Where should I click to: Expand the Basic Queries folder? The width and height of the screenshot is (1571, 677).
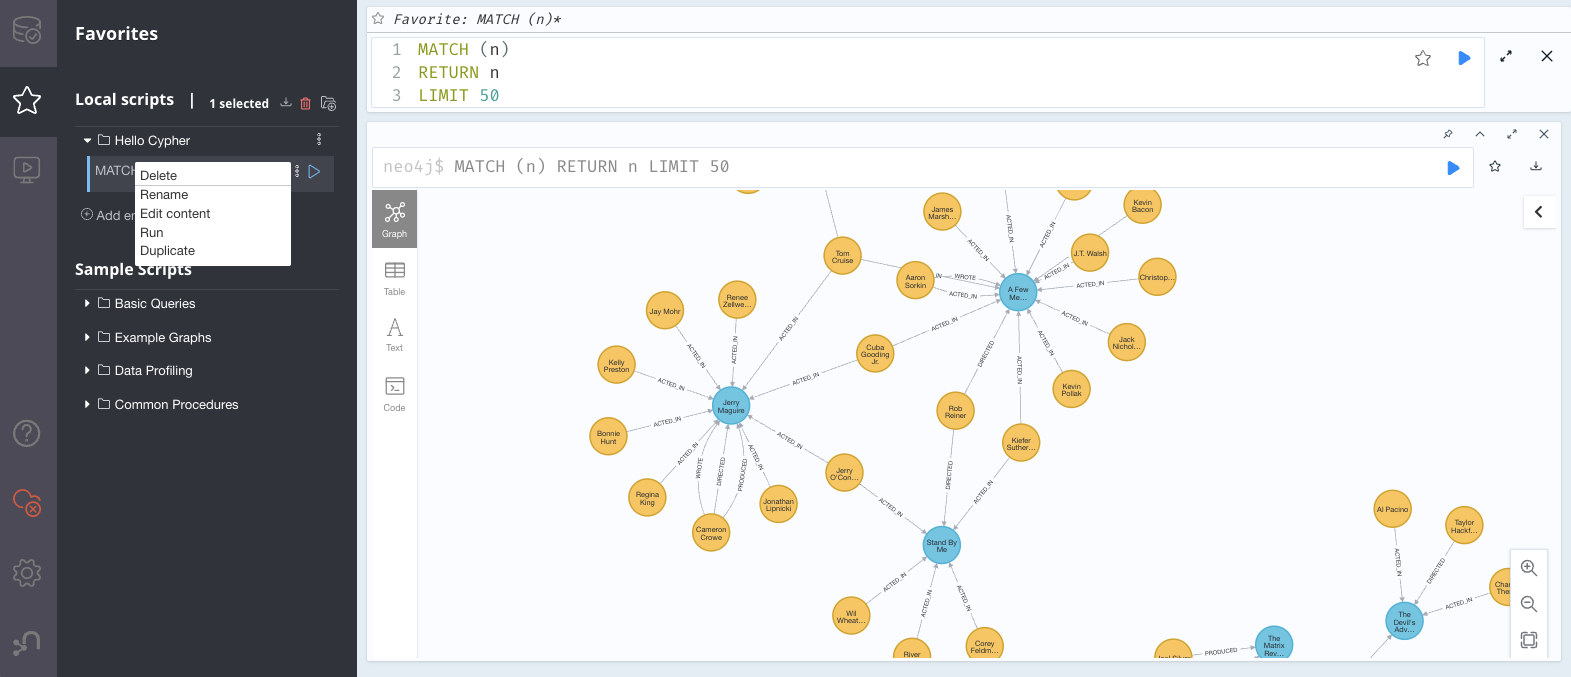(154, 304)
